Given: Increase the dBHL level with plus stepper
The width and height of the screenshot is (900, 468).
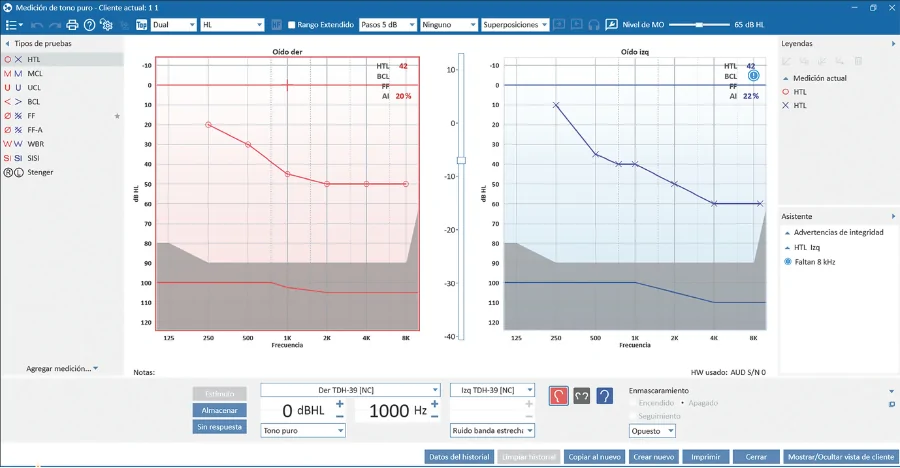Looking at the screenshot, I should (x=340, y=404).
